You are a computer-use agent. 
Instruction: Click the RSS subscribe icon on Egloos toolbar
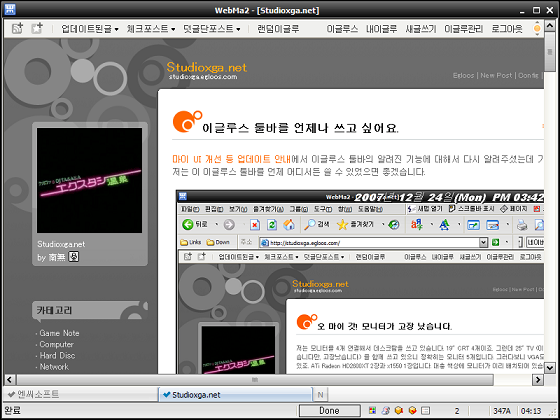(17, 29)
